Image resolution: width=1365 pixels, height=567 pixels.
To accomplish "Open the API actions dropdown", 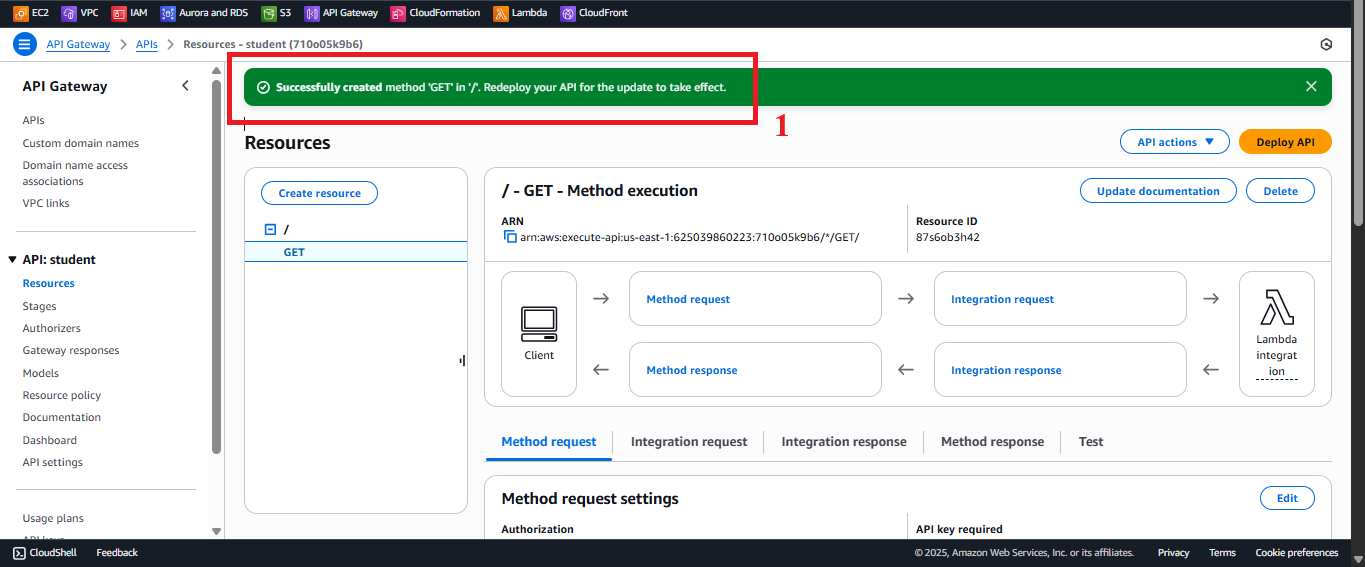I will 1175,142.
